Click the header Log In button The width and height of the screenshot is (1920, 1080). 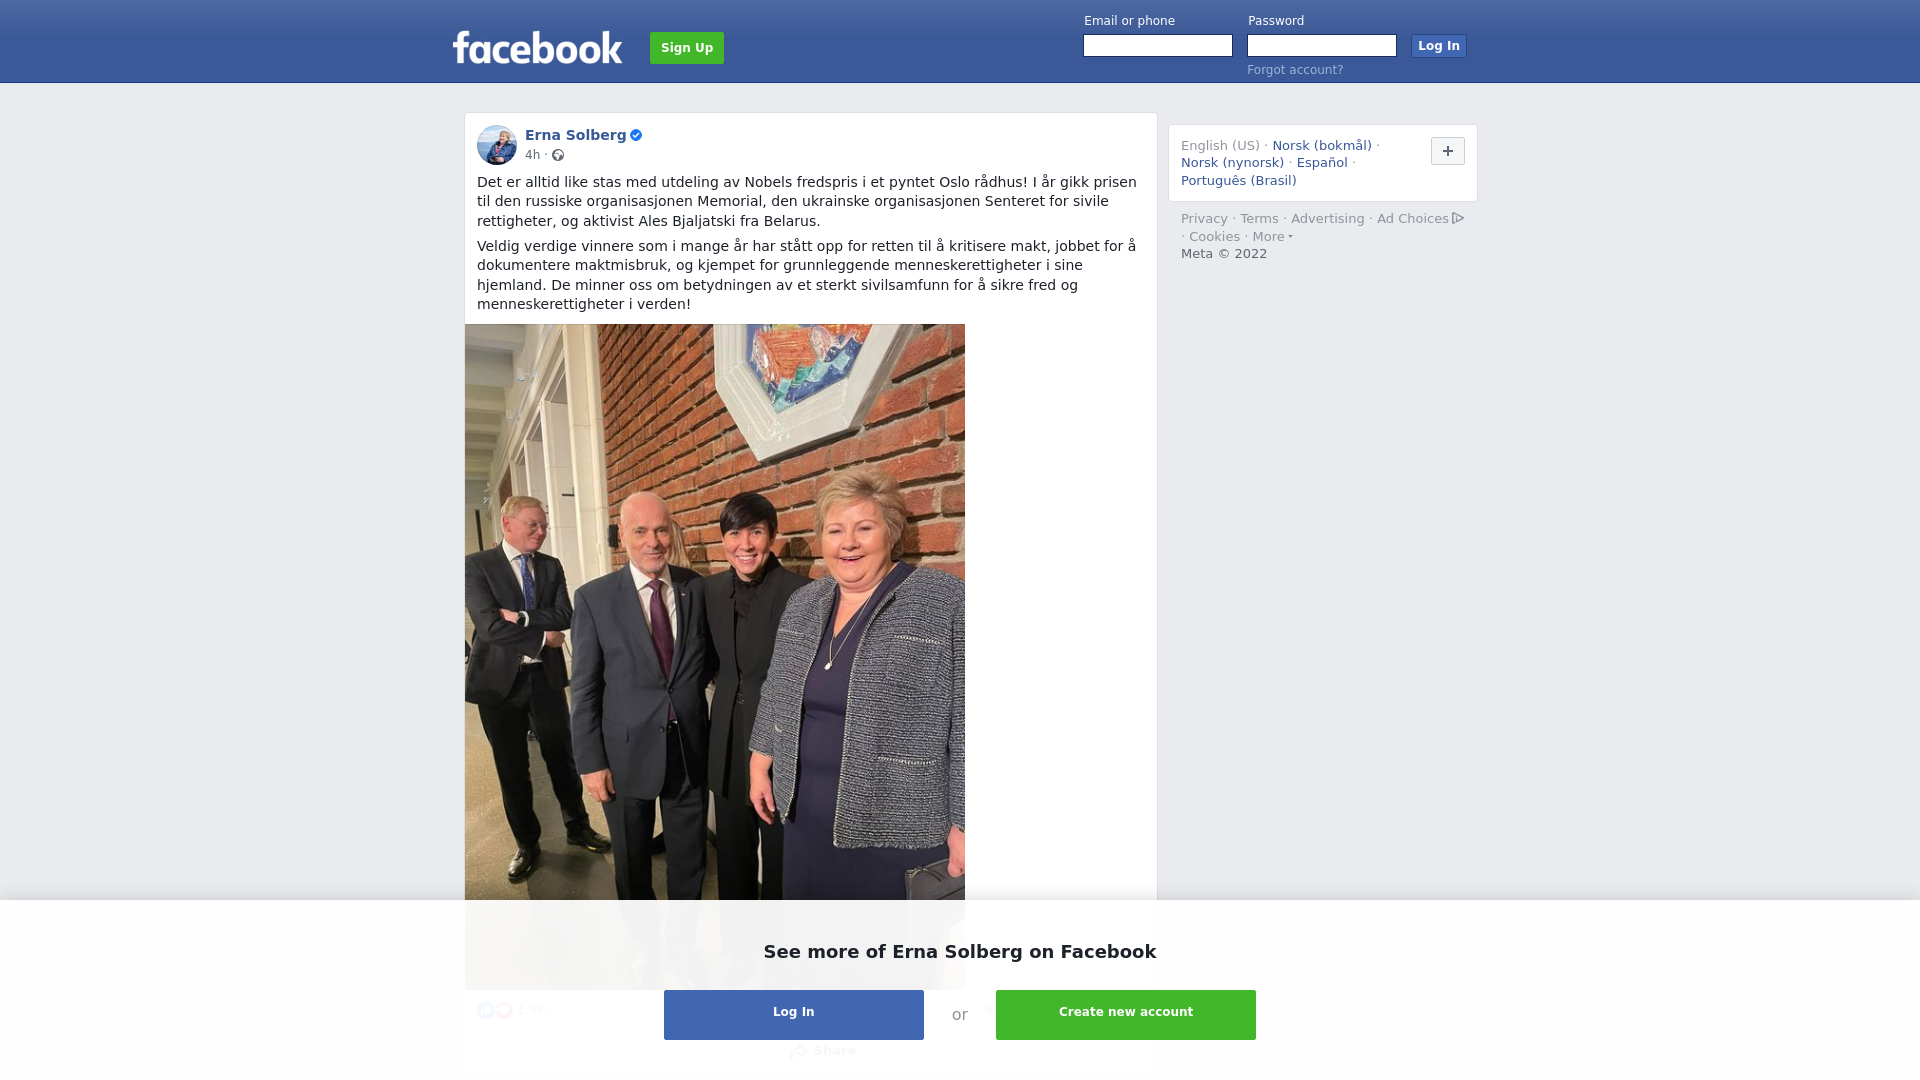1439,46
